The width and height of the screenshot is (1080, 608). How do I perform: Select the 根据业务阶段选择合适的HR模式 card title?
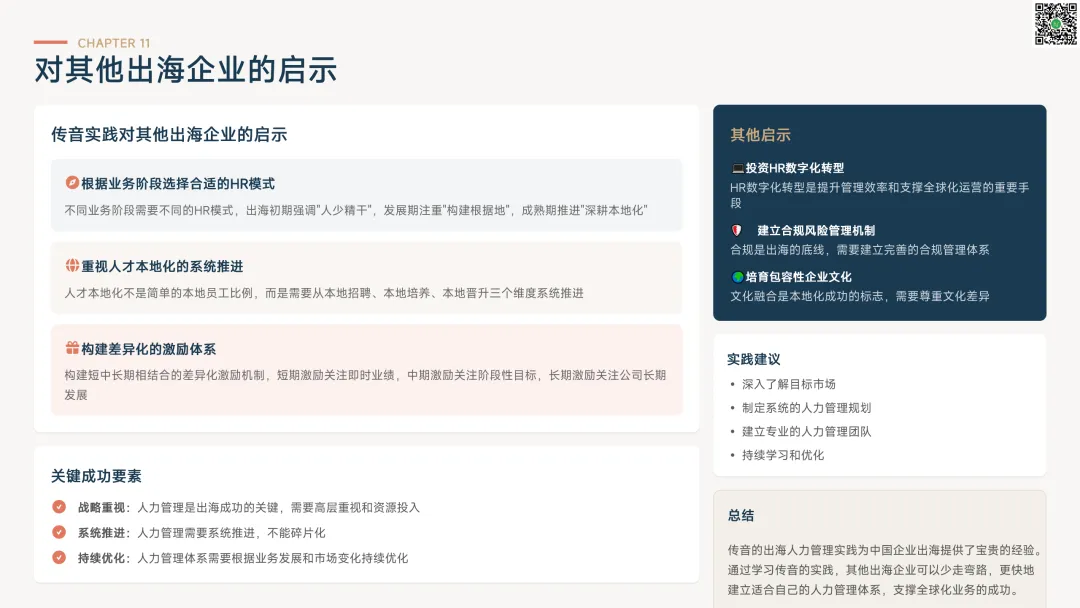click(x=178, y=184)
